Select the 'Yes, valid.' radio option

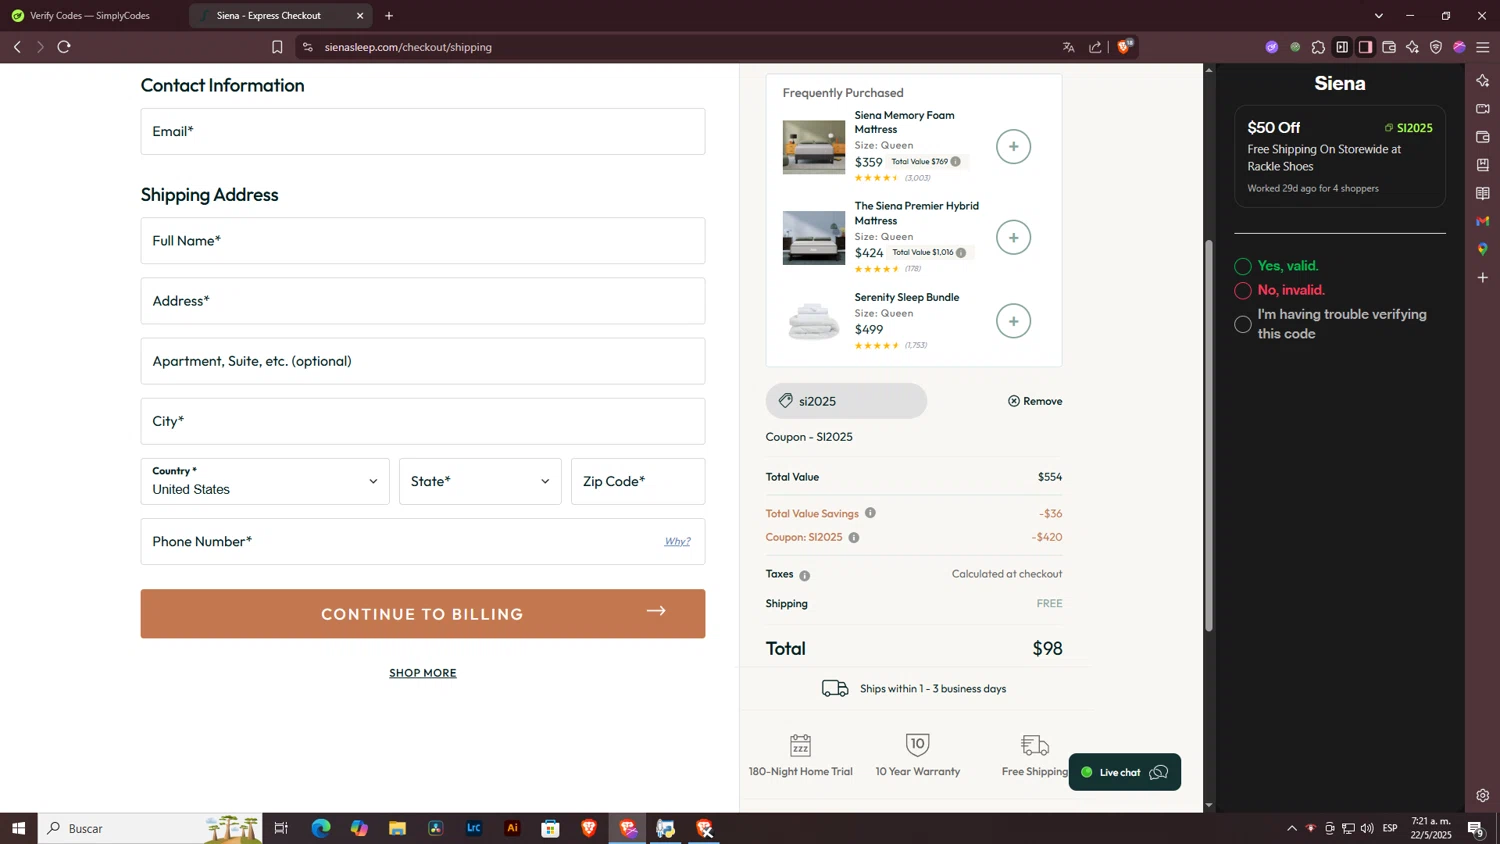point(1243,266)
